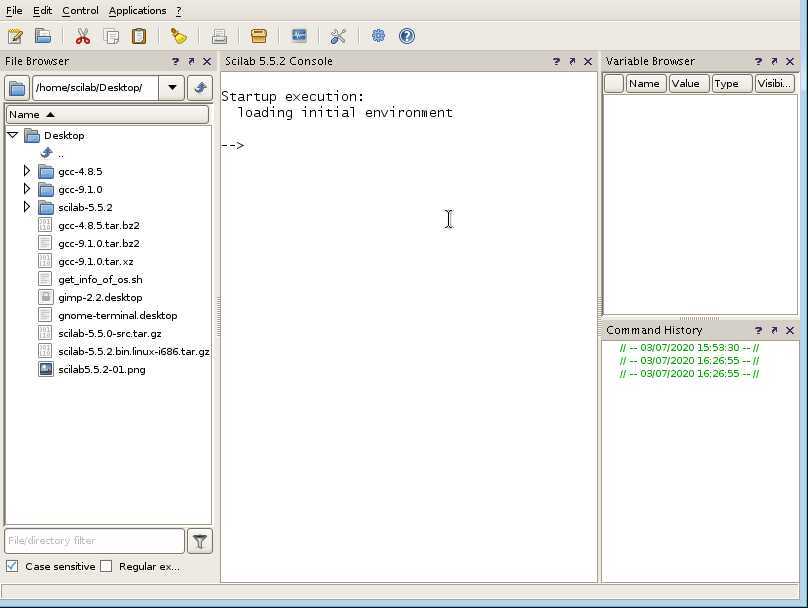Toggle the Case sensitive checkbox

coord(12,566)
